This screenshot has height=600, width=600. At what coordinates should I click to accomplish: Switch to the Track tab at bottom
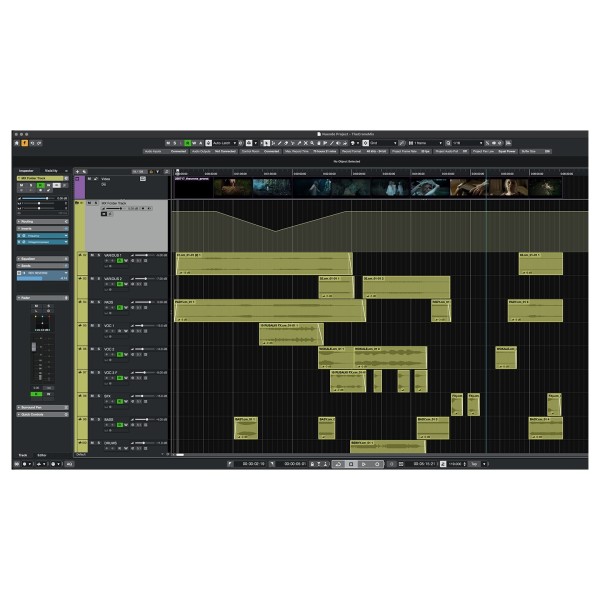pyautogui.click(x=23, y=455)
